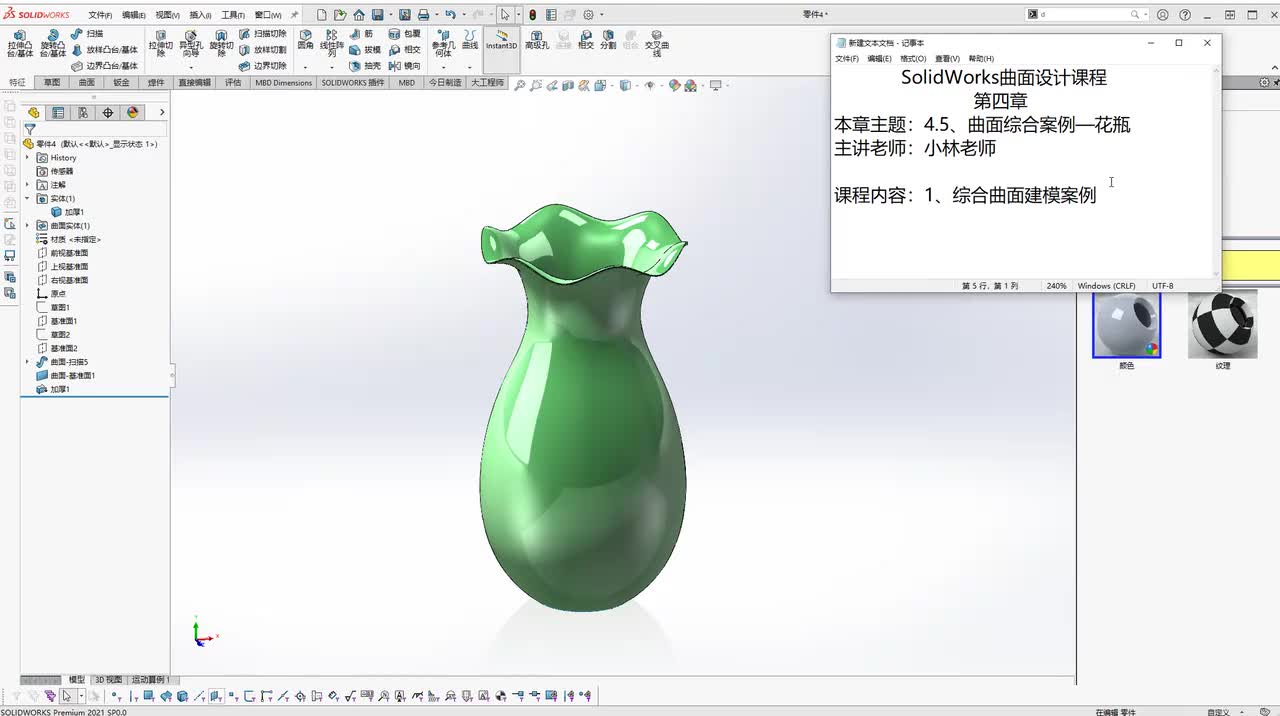Open the 插入 insert menu
The image size is (1280, 716).
(200, 15)
